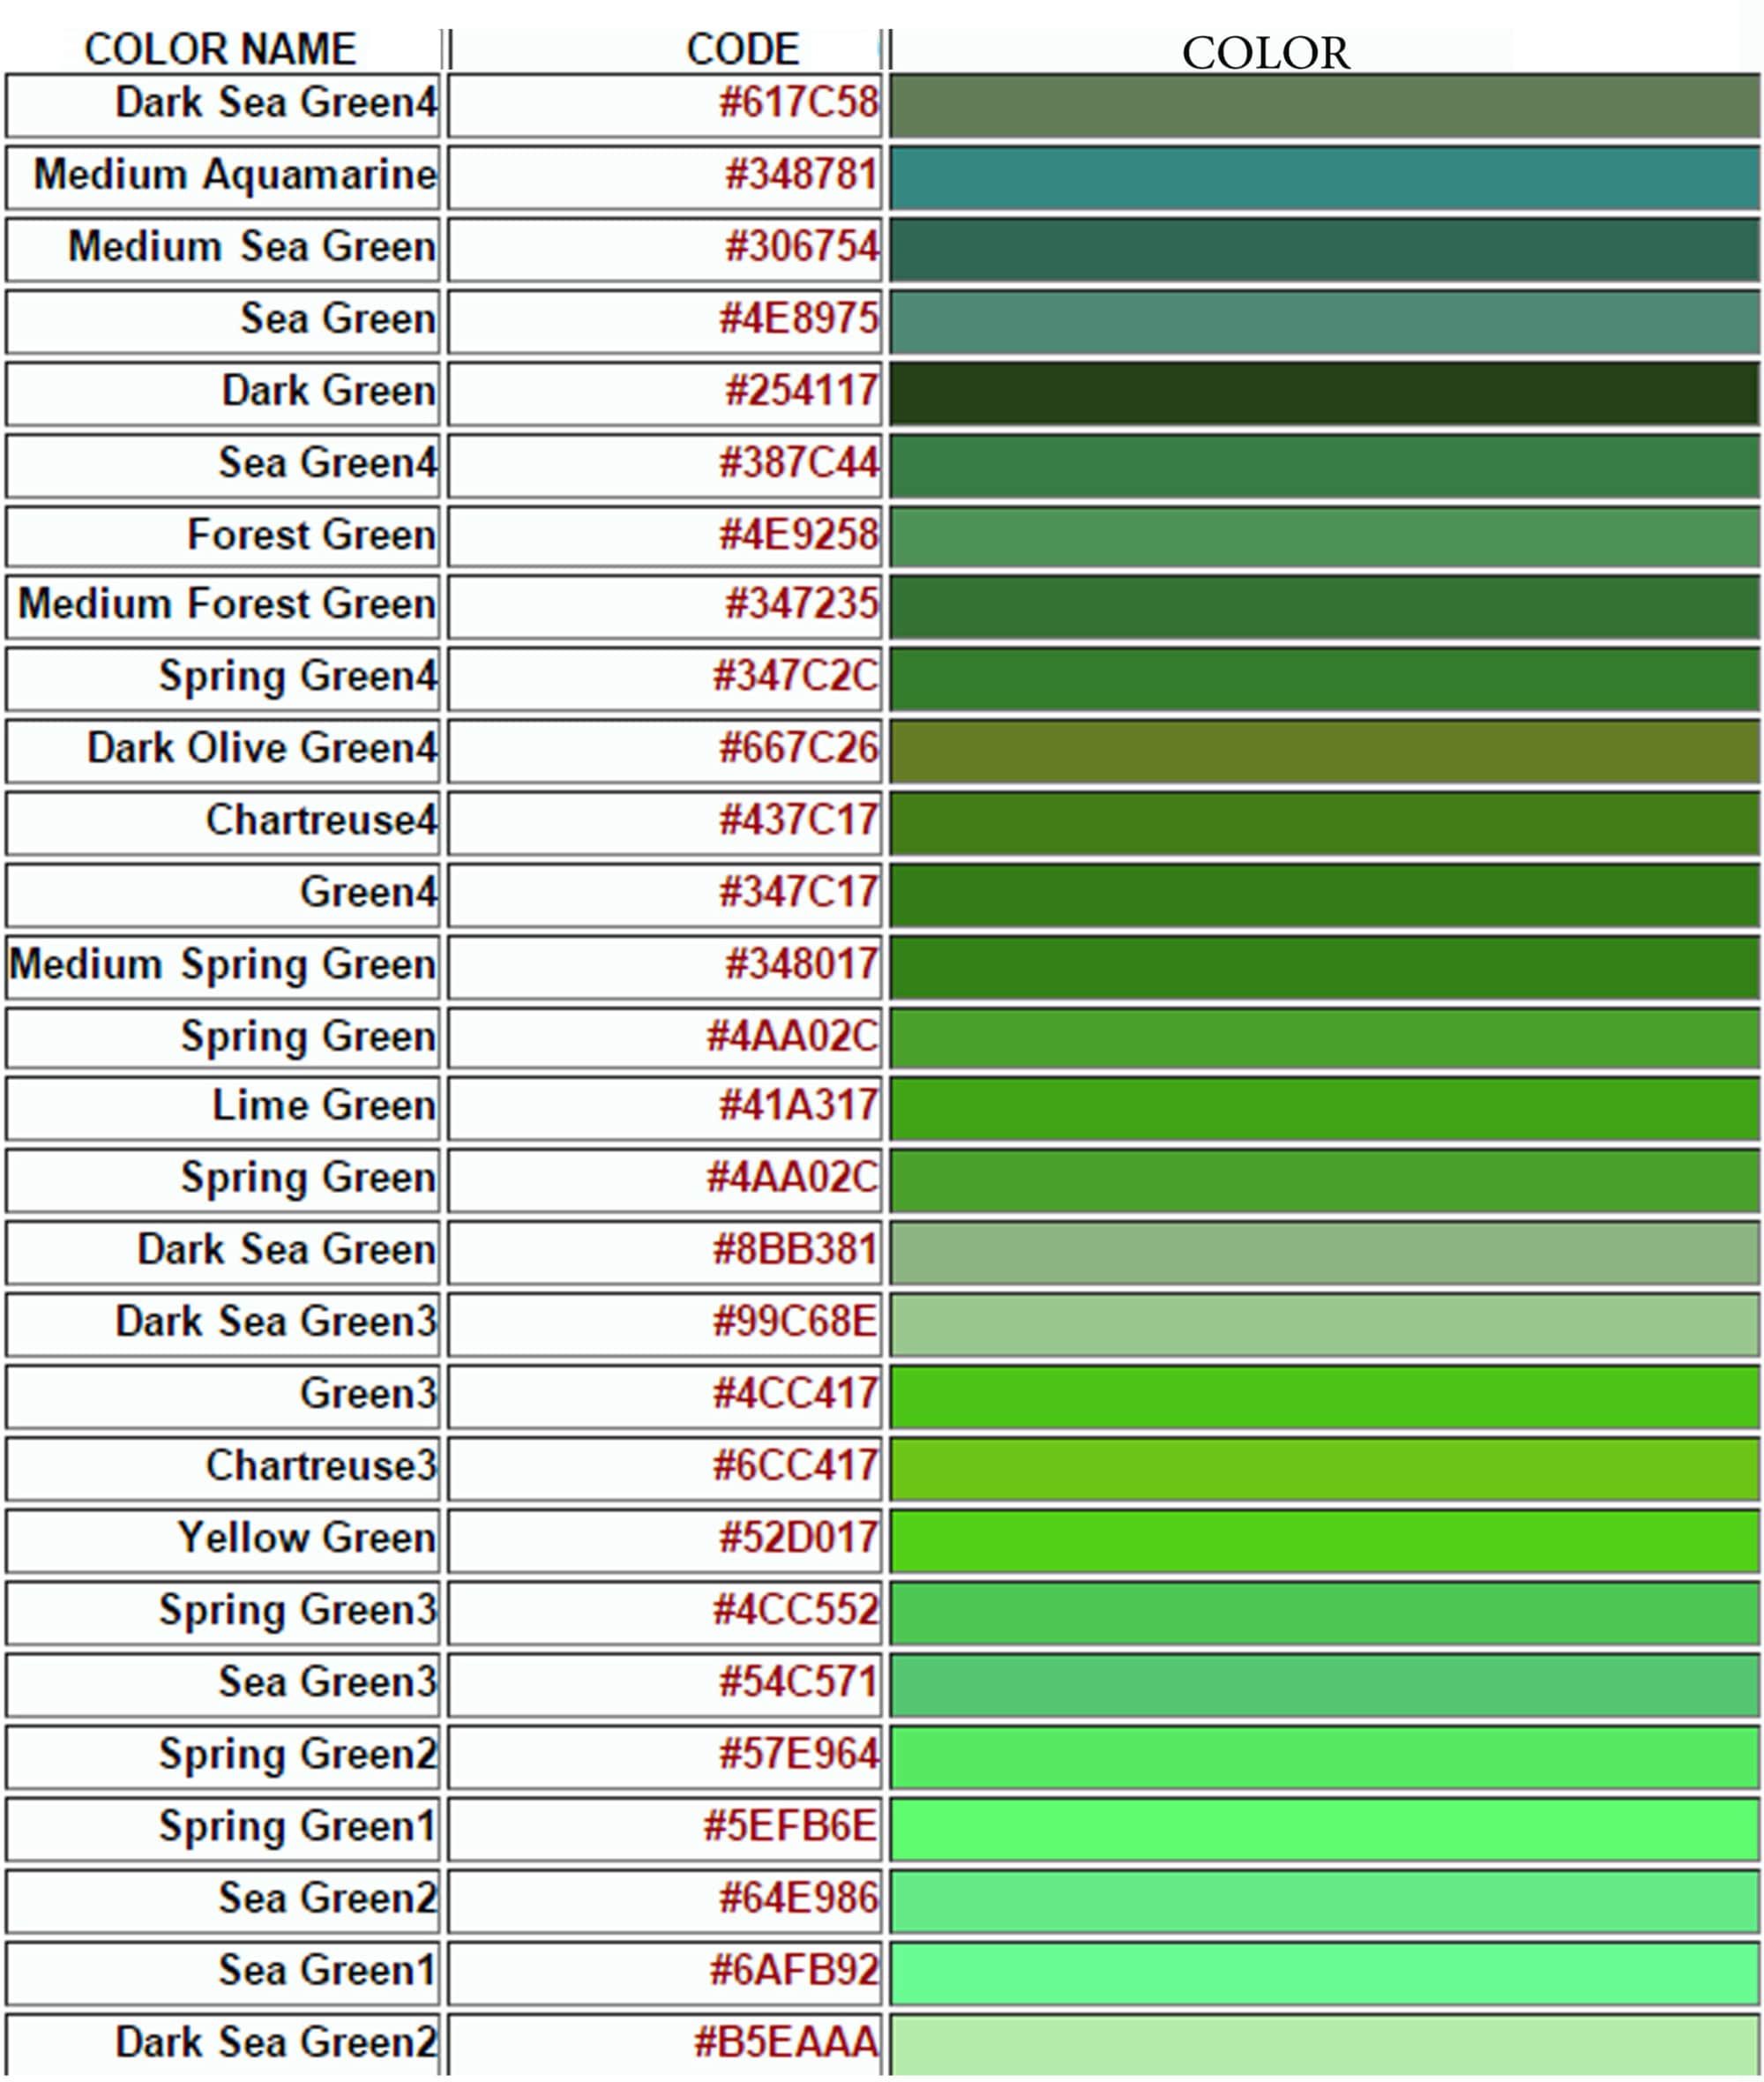Click the #8BB381 code cell

point(794,1250)
